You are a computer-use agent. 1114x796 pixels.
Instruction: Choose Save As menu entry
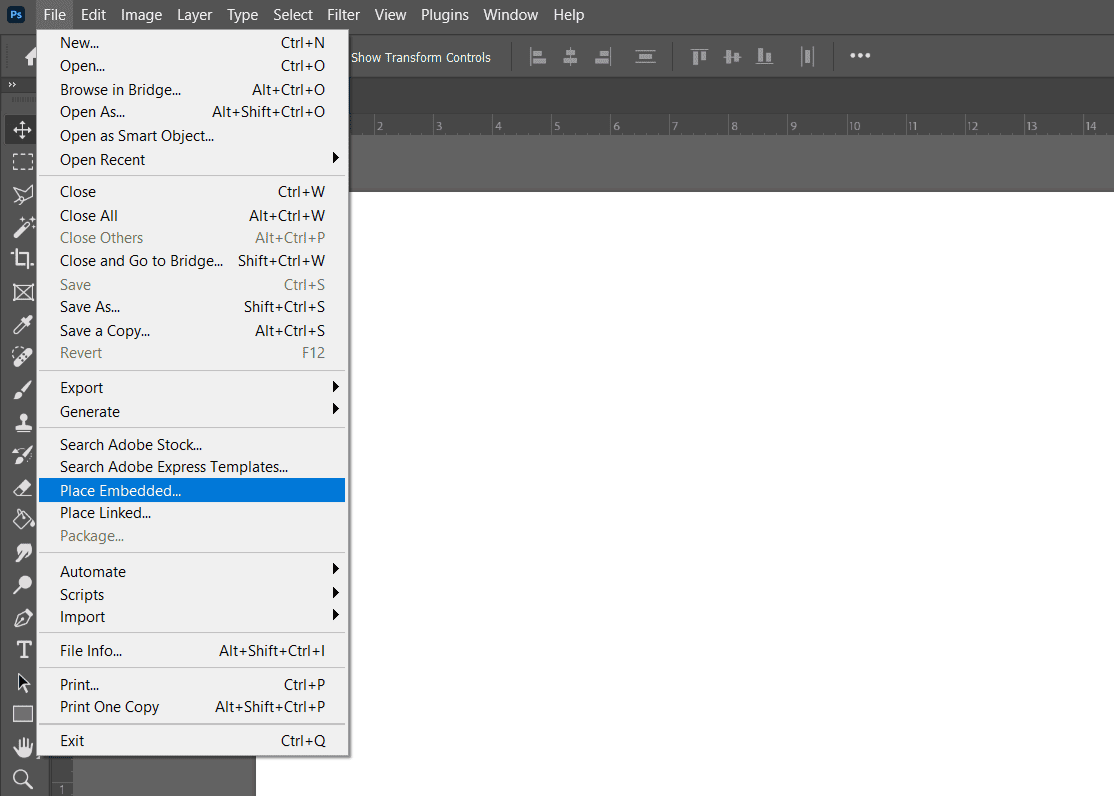192,307
